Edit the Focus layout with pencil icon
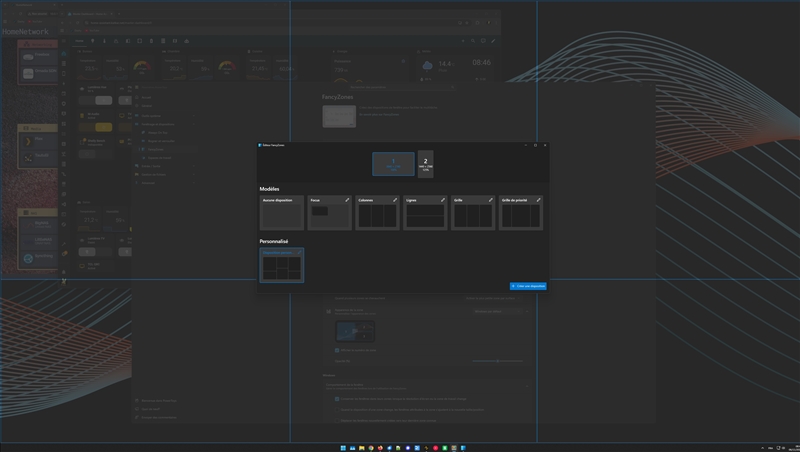The height and width of the screenshot is (452, 800). [347, 200]
